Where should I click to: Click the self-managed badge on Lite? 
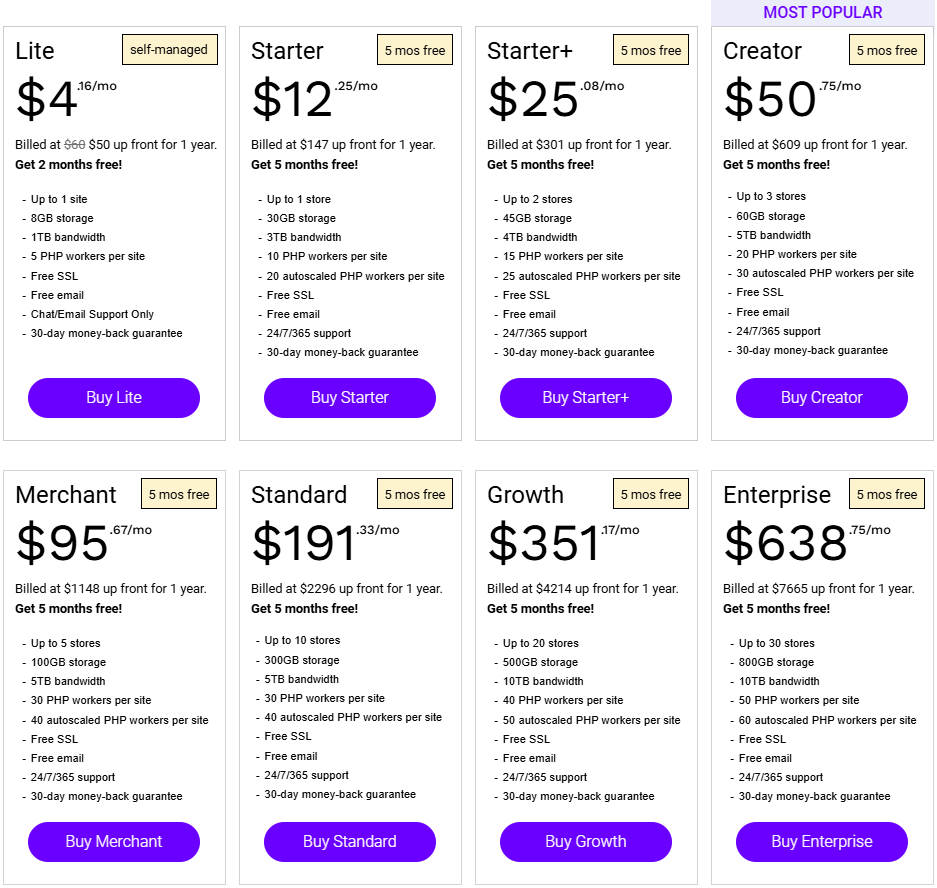pos(169,50)
